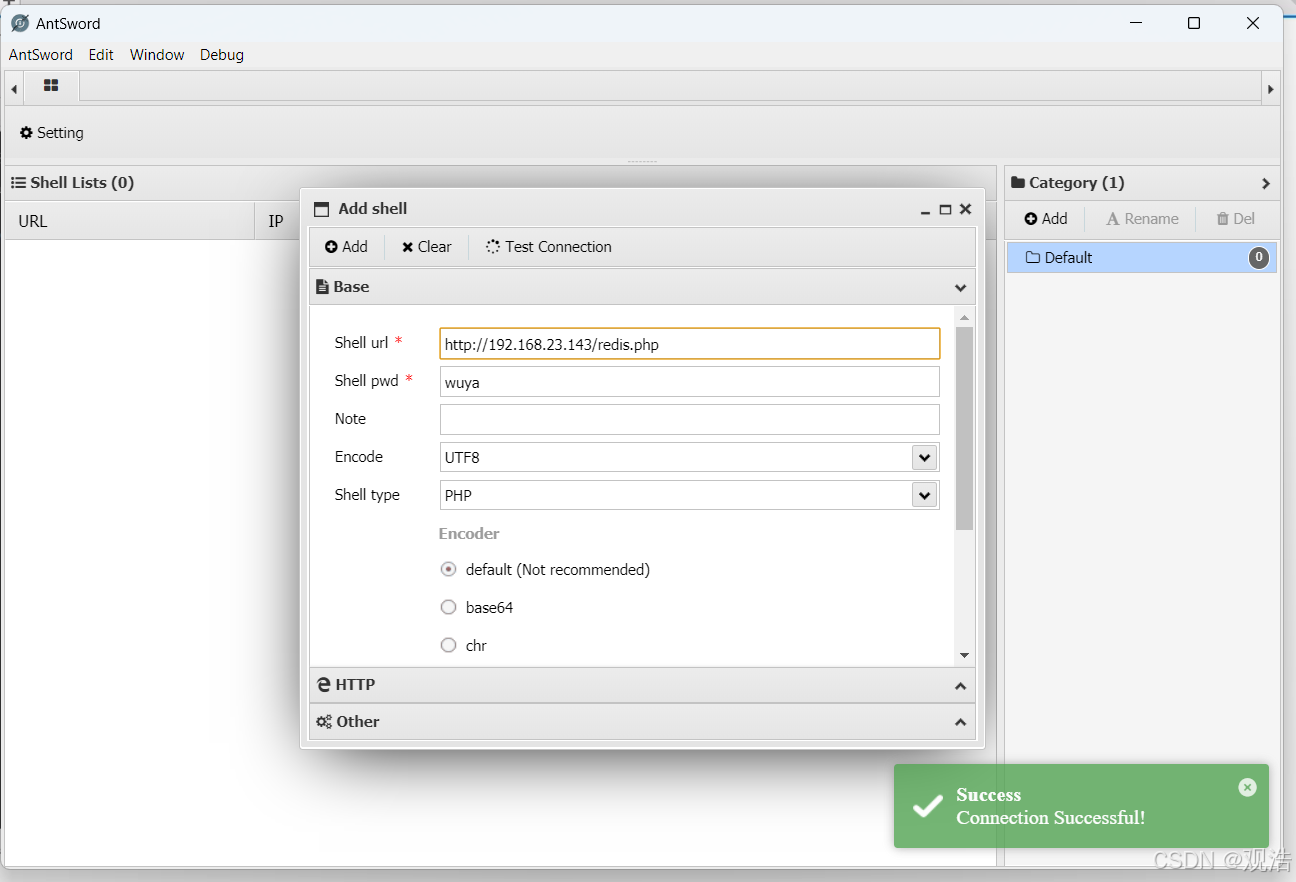Click the dialog scrollbar down arrow
Image resolution: width=1296 pixels, height=882 pixels.
964,655
